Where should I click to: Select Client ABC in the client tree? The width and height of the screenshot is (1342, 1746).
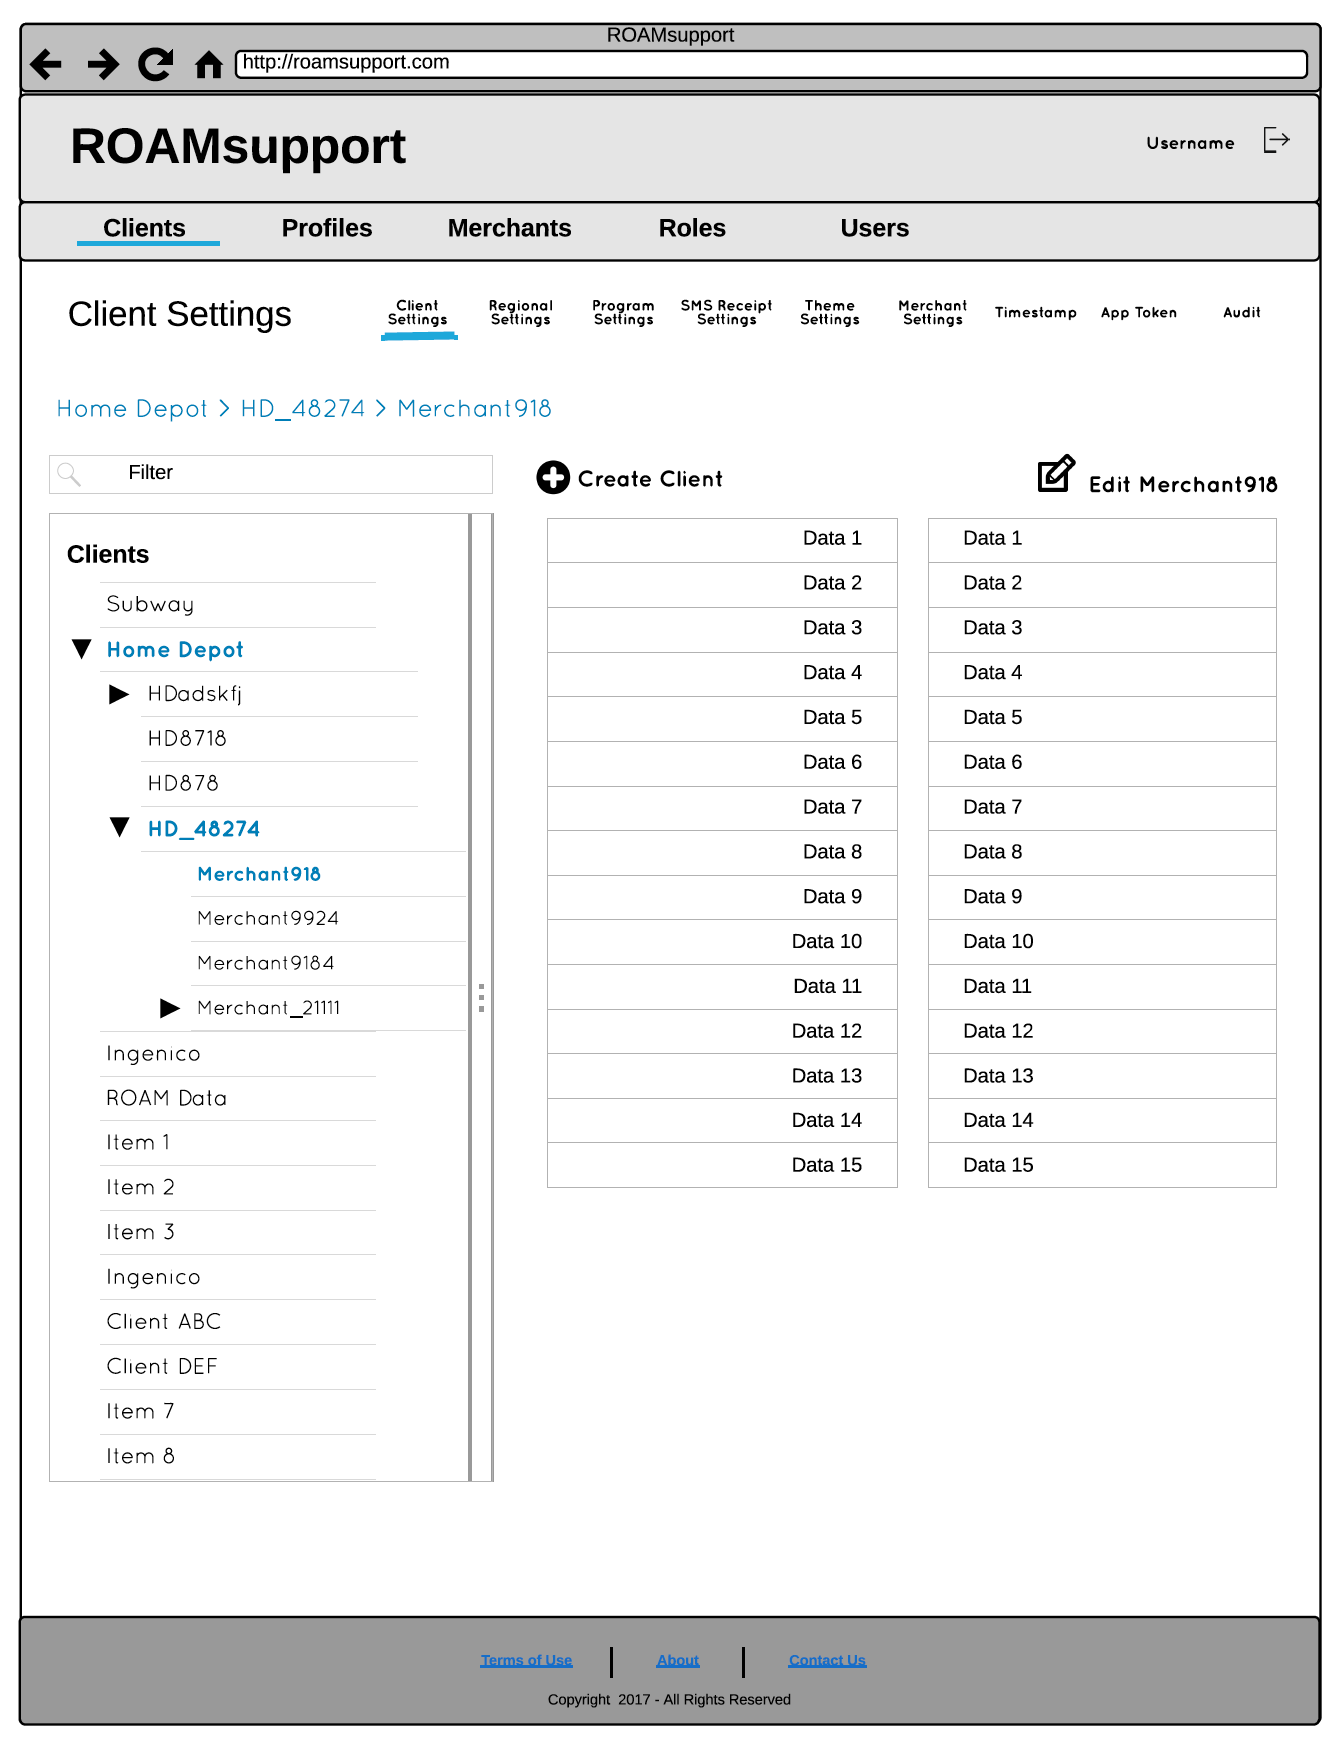coord(164,1321)
